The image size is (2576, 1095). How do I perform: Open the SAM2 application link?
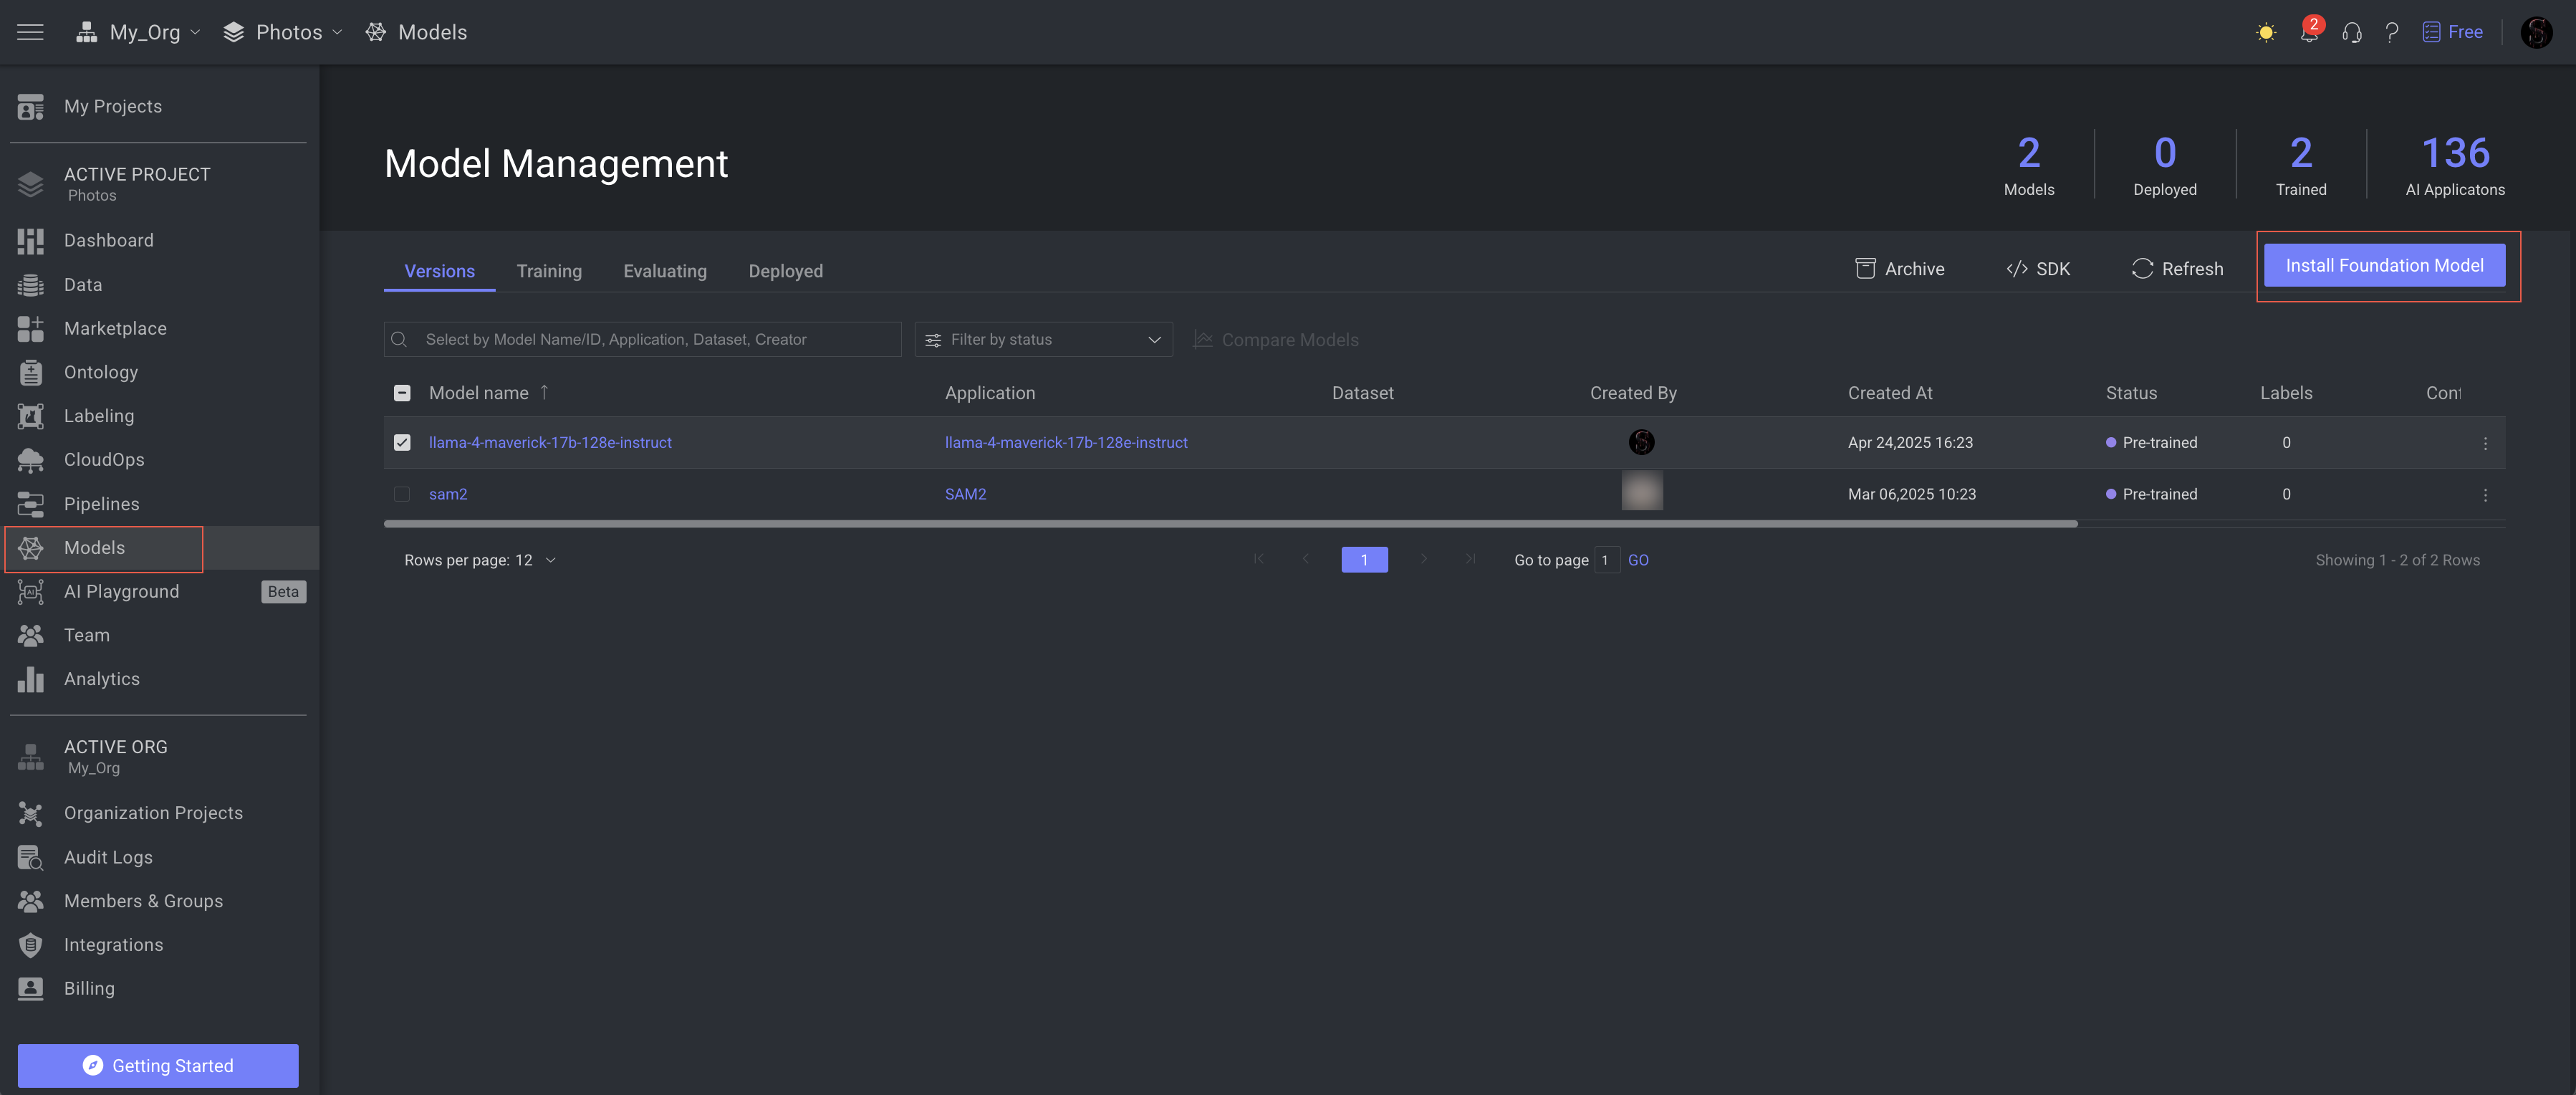tap(965, 494)
